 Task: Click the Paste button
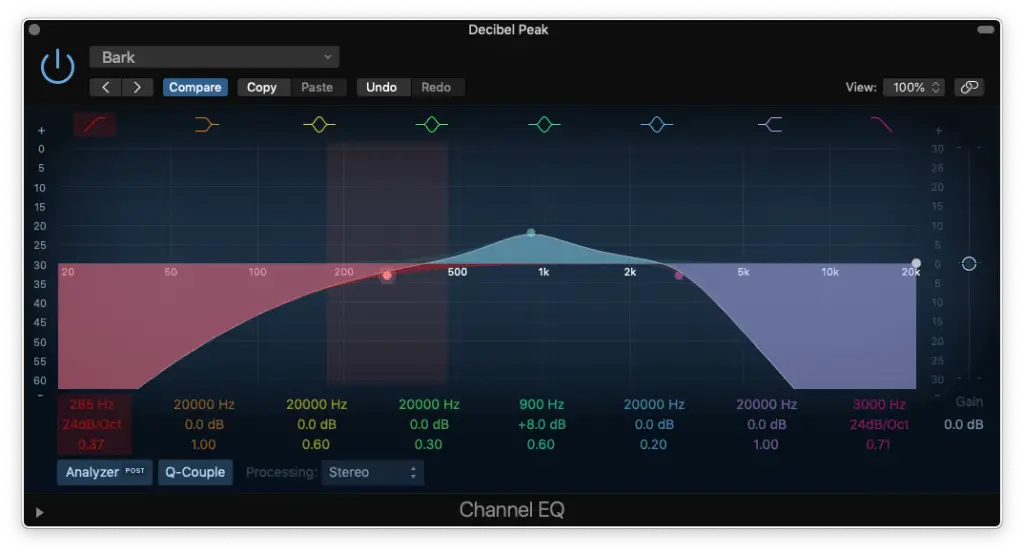(x=317, y=88)
